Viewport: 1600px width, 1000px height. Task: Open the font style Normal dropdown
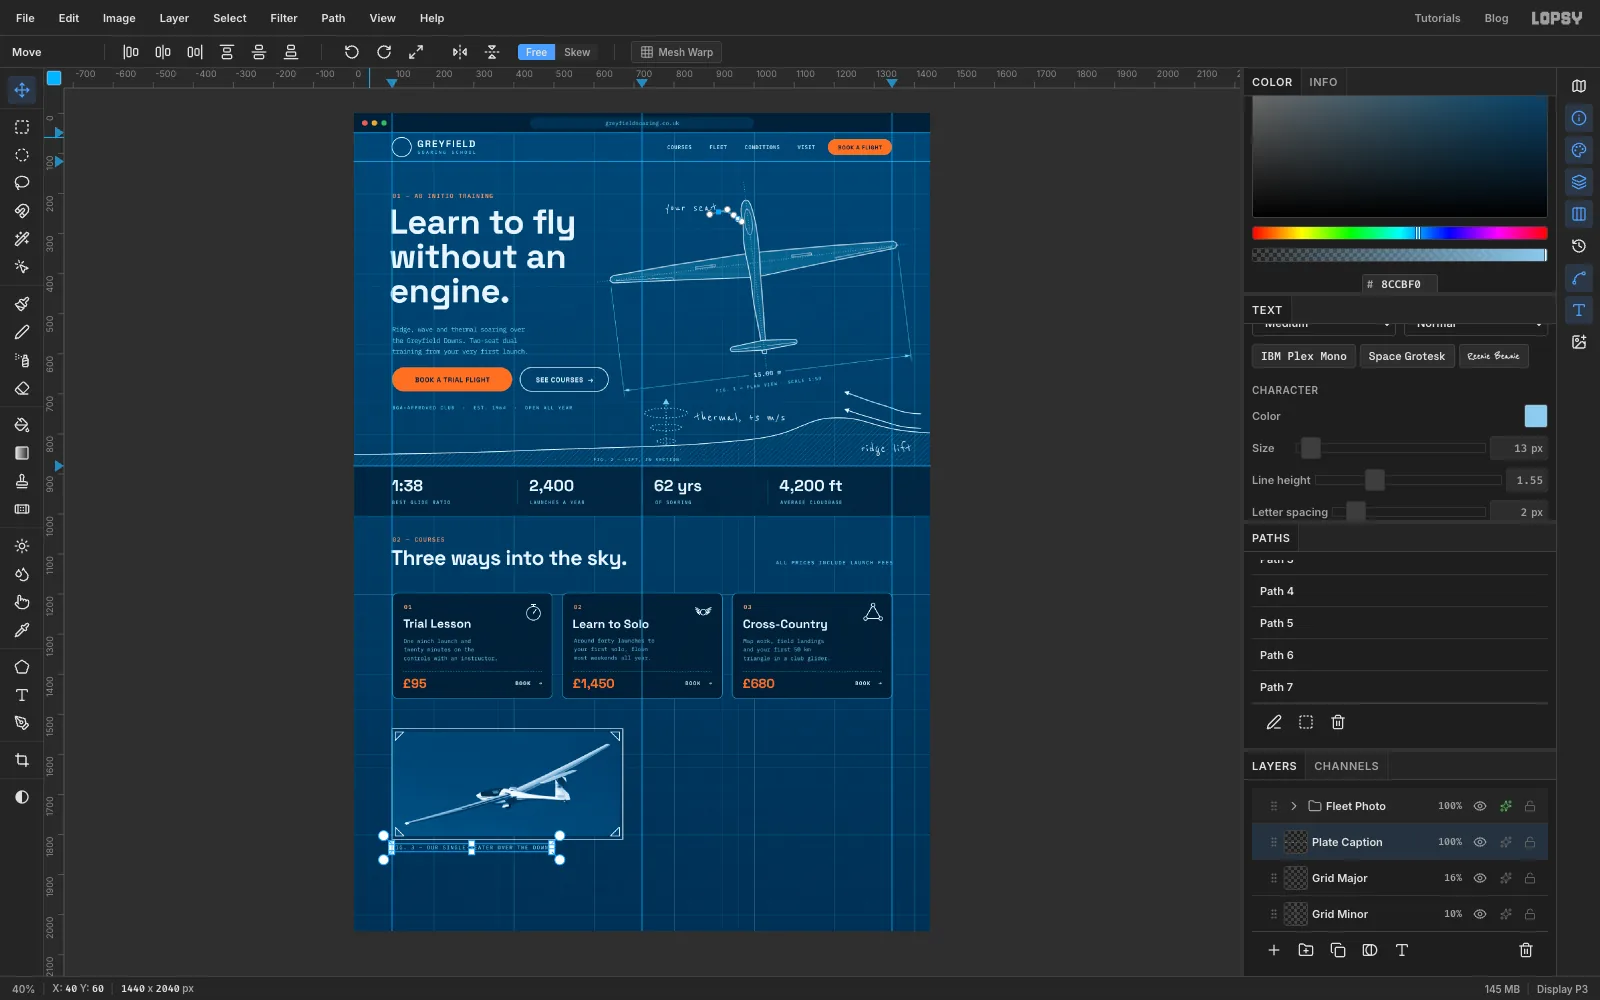[1476, 325]
